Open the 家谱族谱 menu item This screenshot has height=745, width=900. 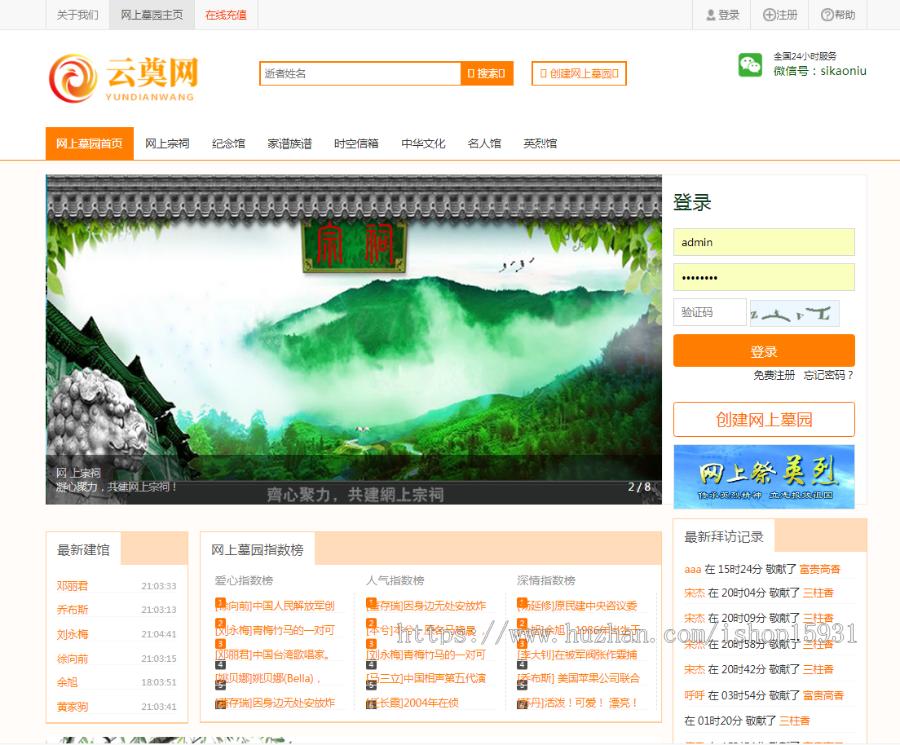(x=289, y=143)
